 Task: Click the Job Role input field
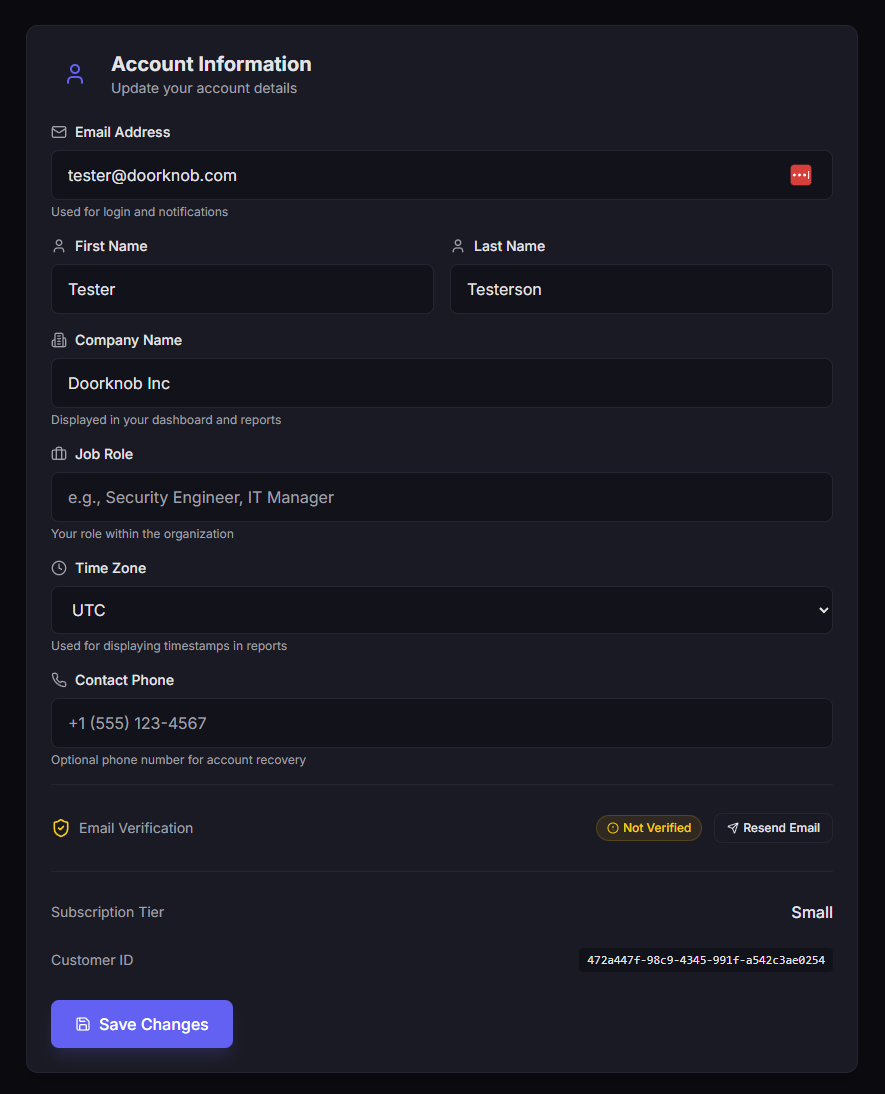(442, 497)
